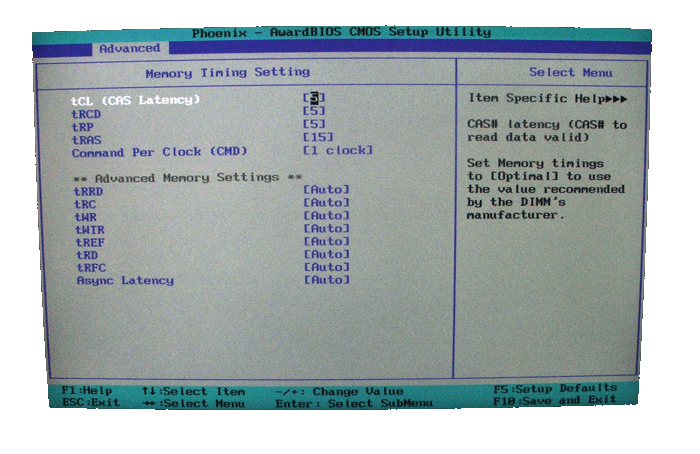Open the tRFC [Auto] value
Viewport: 700px width, 454px height.
(x=327, y=267)
